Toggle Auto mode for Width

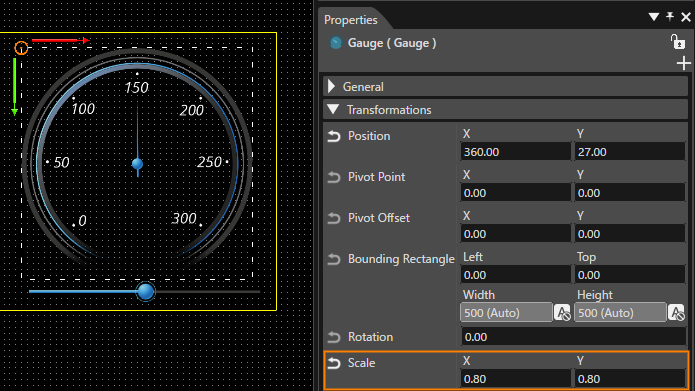[x=562, y=313]
